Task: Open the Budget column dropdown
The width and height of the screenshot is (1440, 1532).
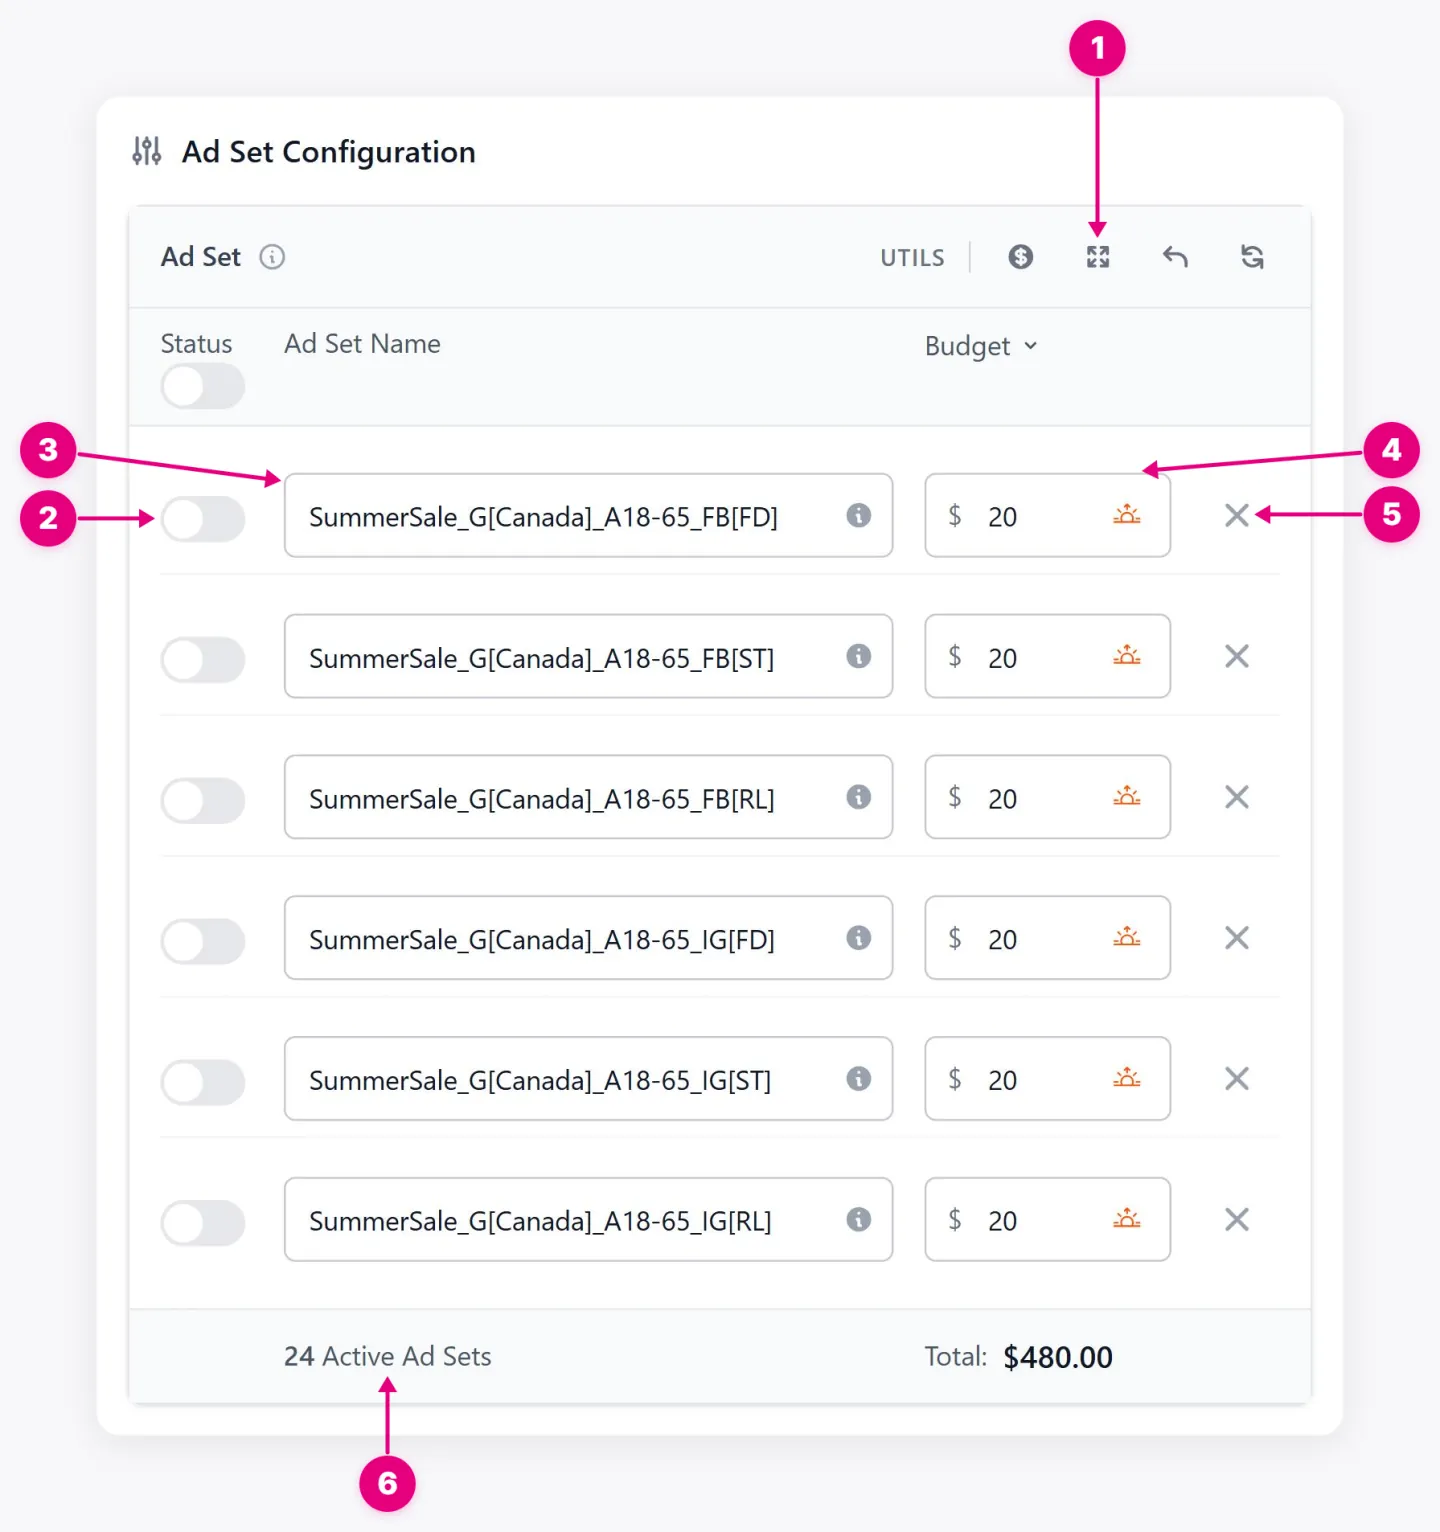Action: click(981, 346)
